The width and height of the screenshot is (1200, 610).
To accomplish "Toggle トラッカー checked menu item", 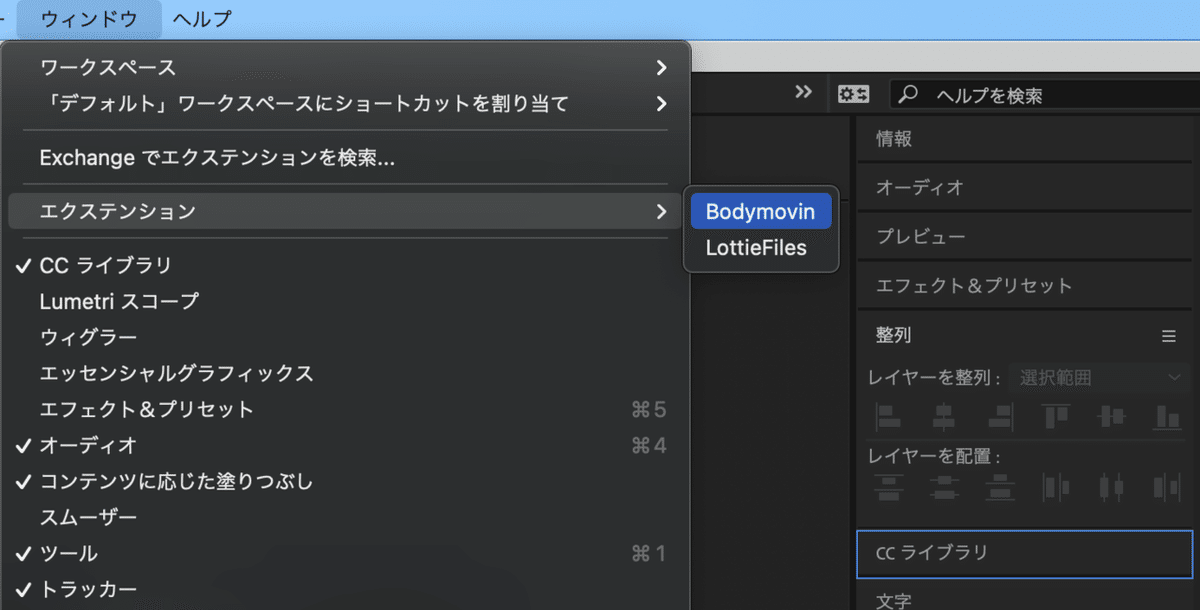I will pos(346,589).
